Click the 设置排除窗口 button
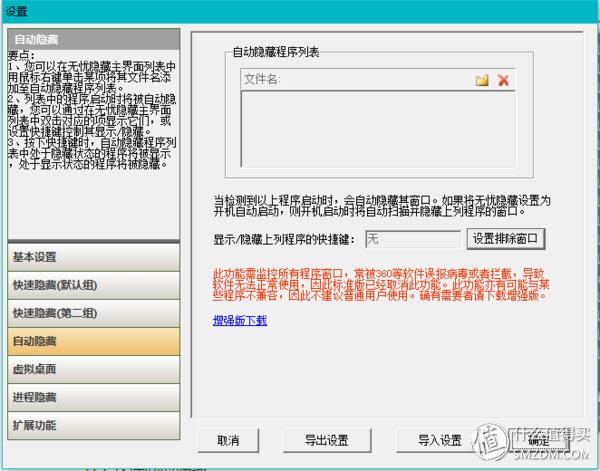600x471 pixels. (x=505, y=239)
